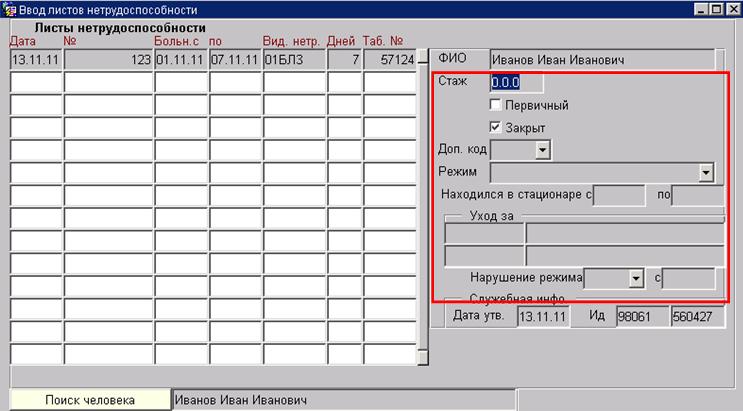Screen dimensions: 743x411
Task: Click the Ид field with 98061
Action: pos(643,316)
